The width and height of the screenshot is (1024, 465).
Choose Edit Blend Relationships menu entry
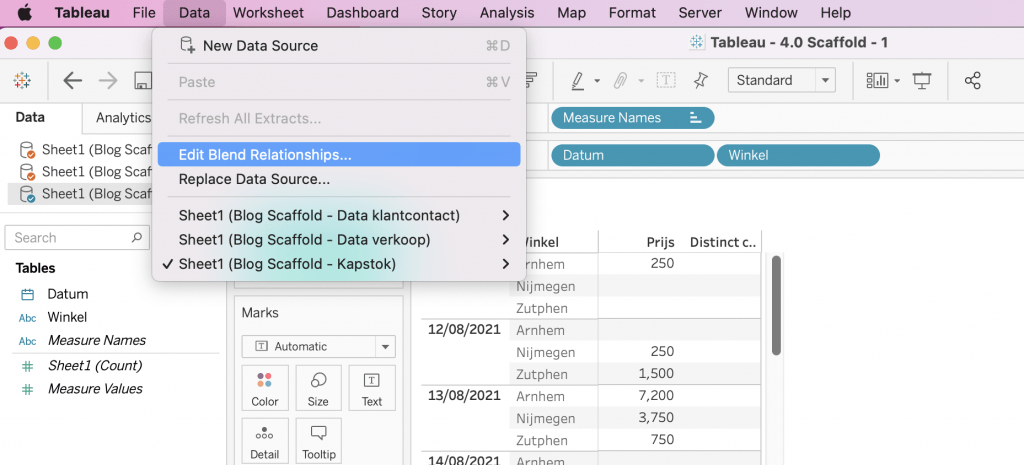(265, 155)
